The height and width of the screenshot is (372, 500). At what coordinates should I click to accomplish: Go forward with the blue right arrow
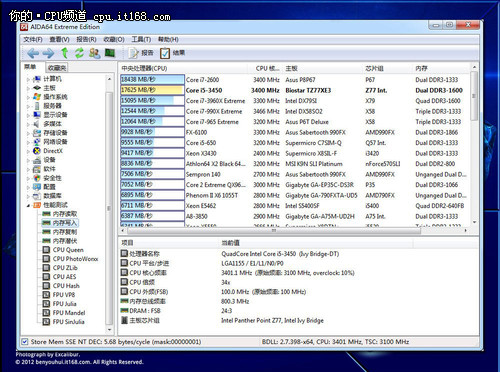click(x=48, y=53)
